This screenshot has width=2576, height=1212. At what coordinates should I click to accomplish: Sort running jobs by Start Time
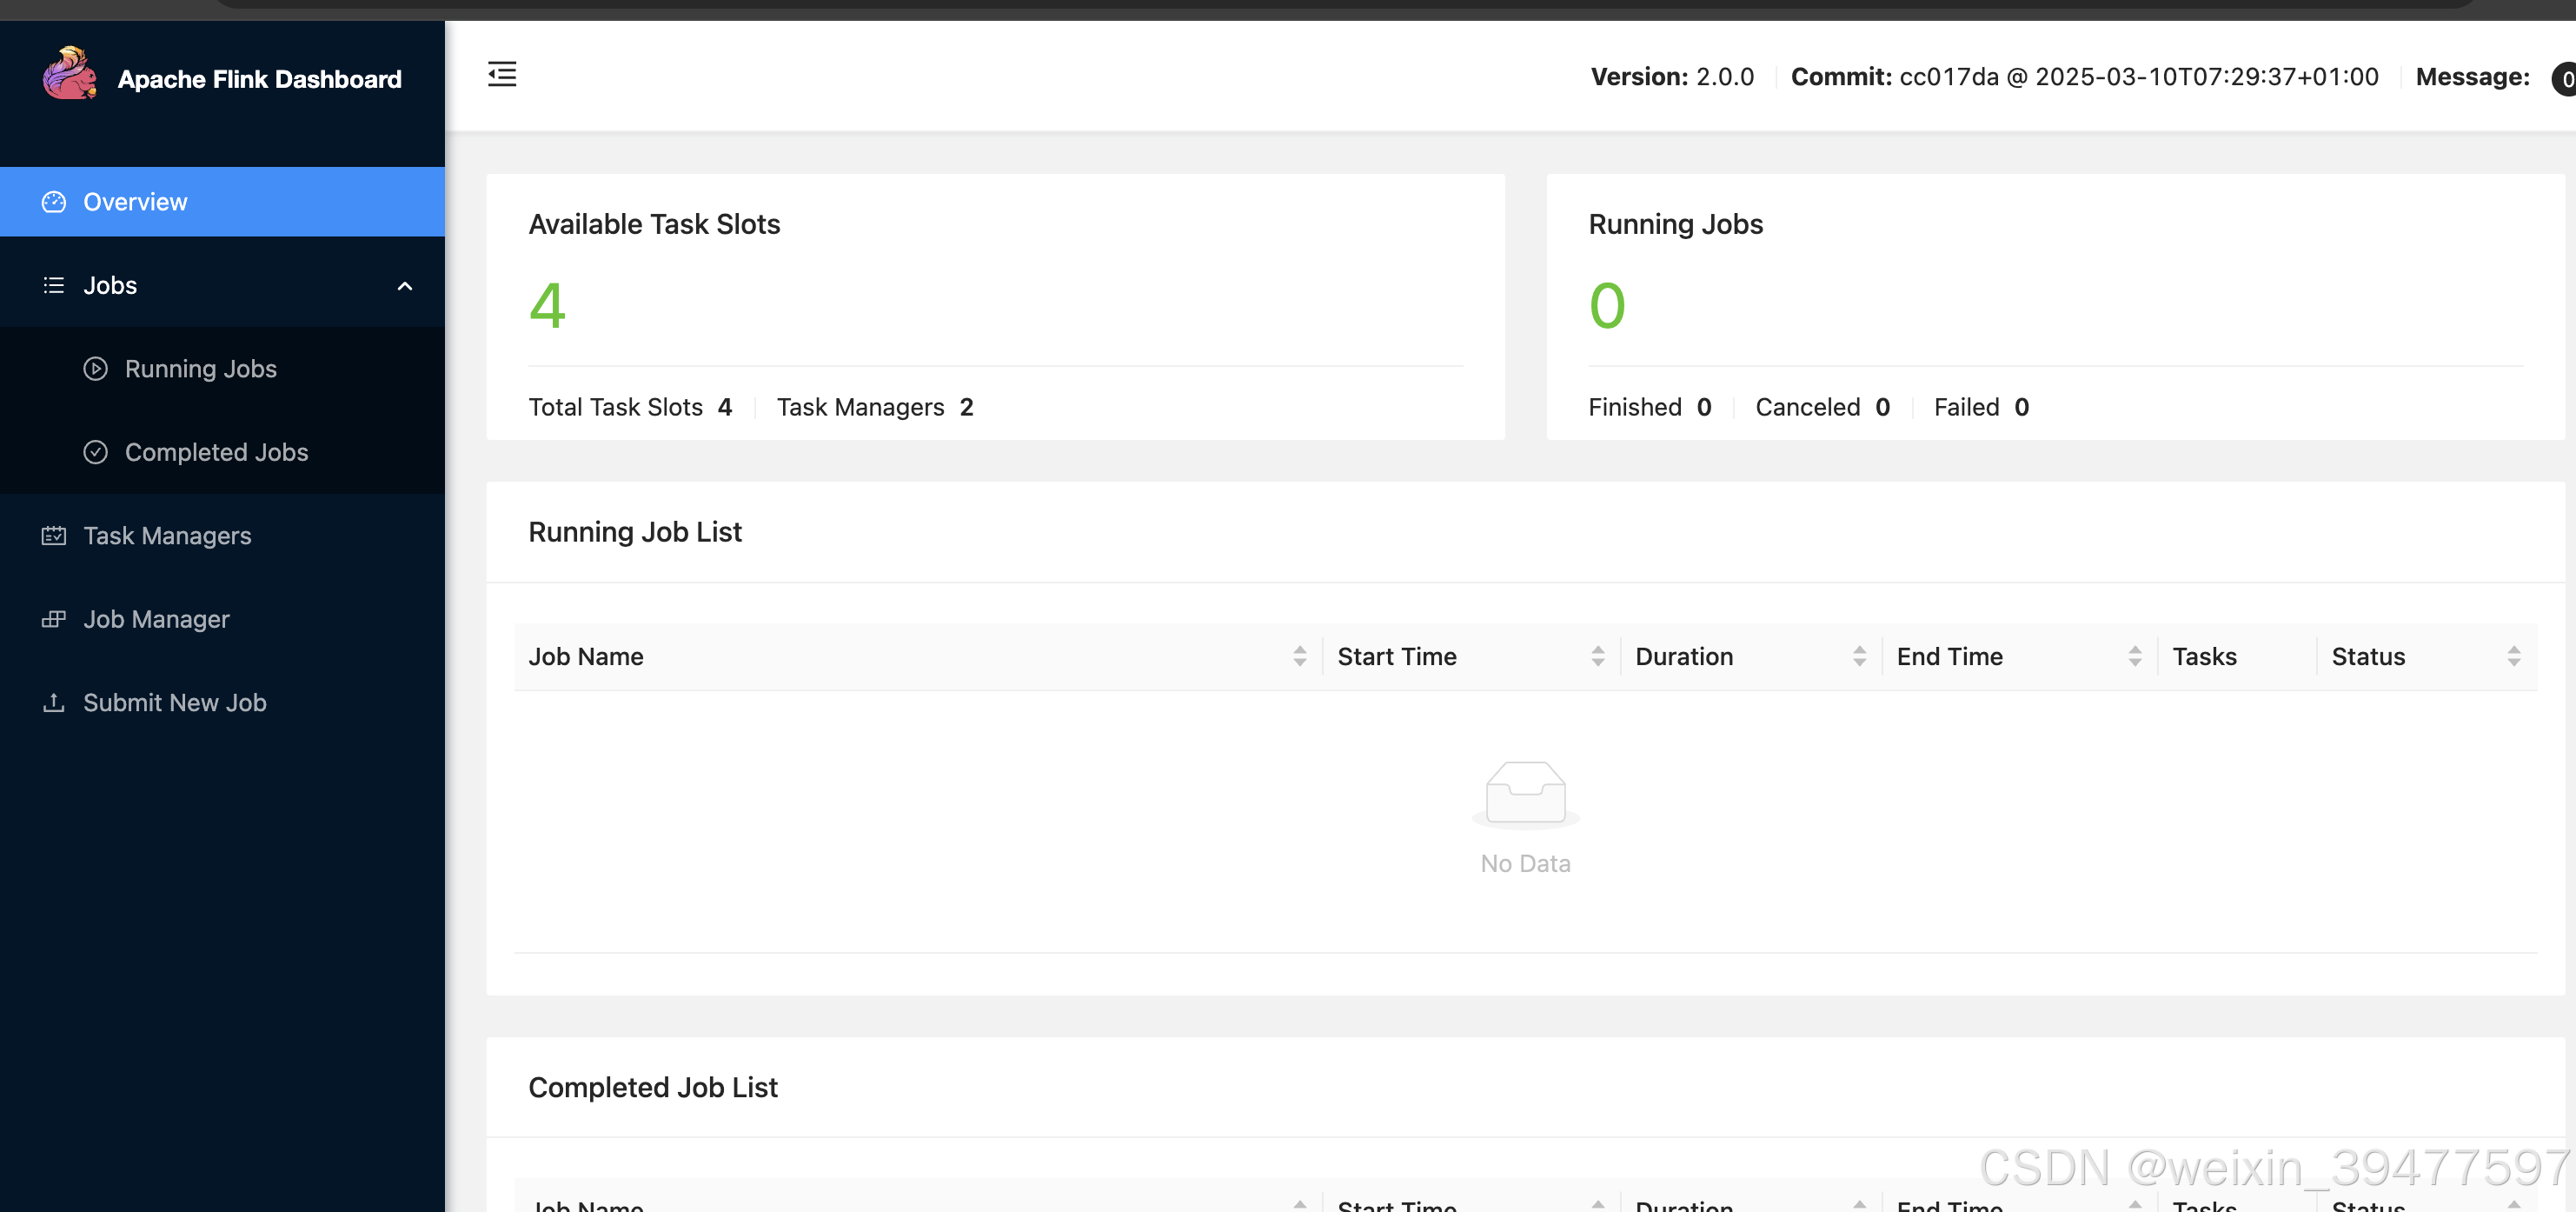coord(1597,657)
